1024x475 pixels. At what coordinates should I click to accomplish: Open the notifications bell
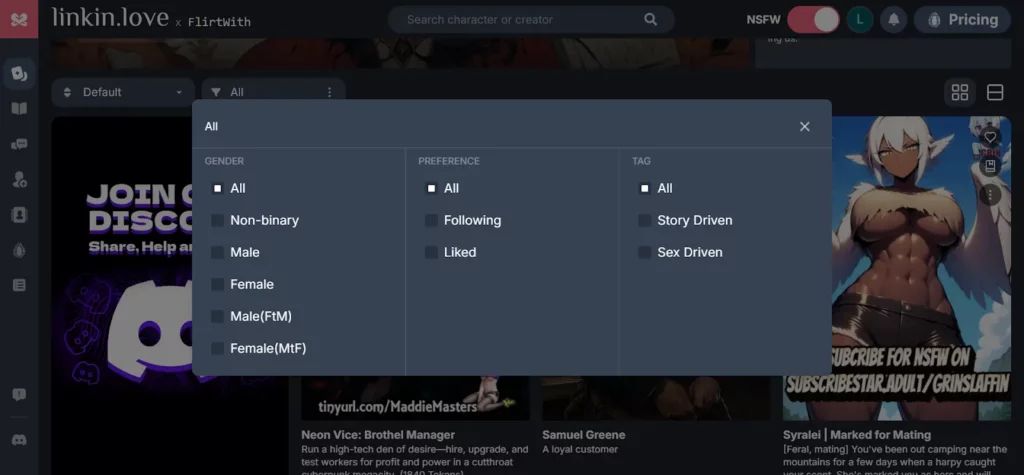click(893, 20)
